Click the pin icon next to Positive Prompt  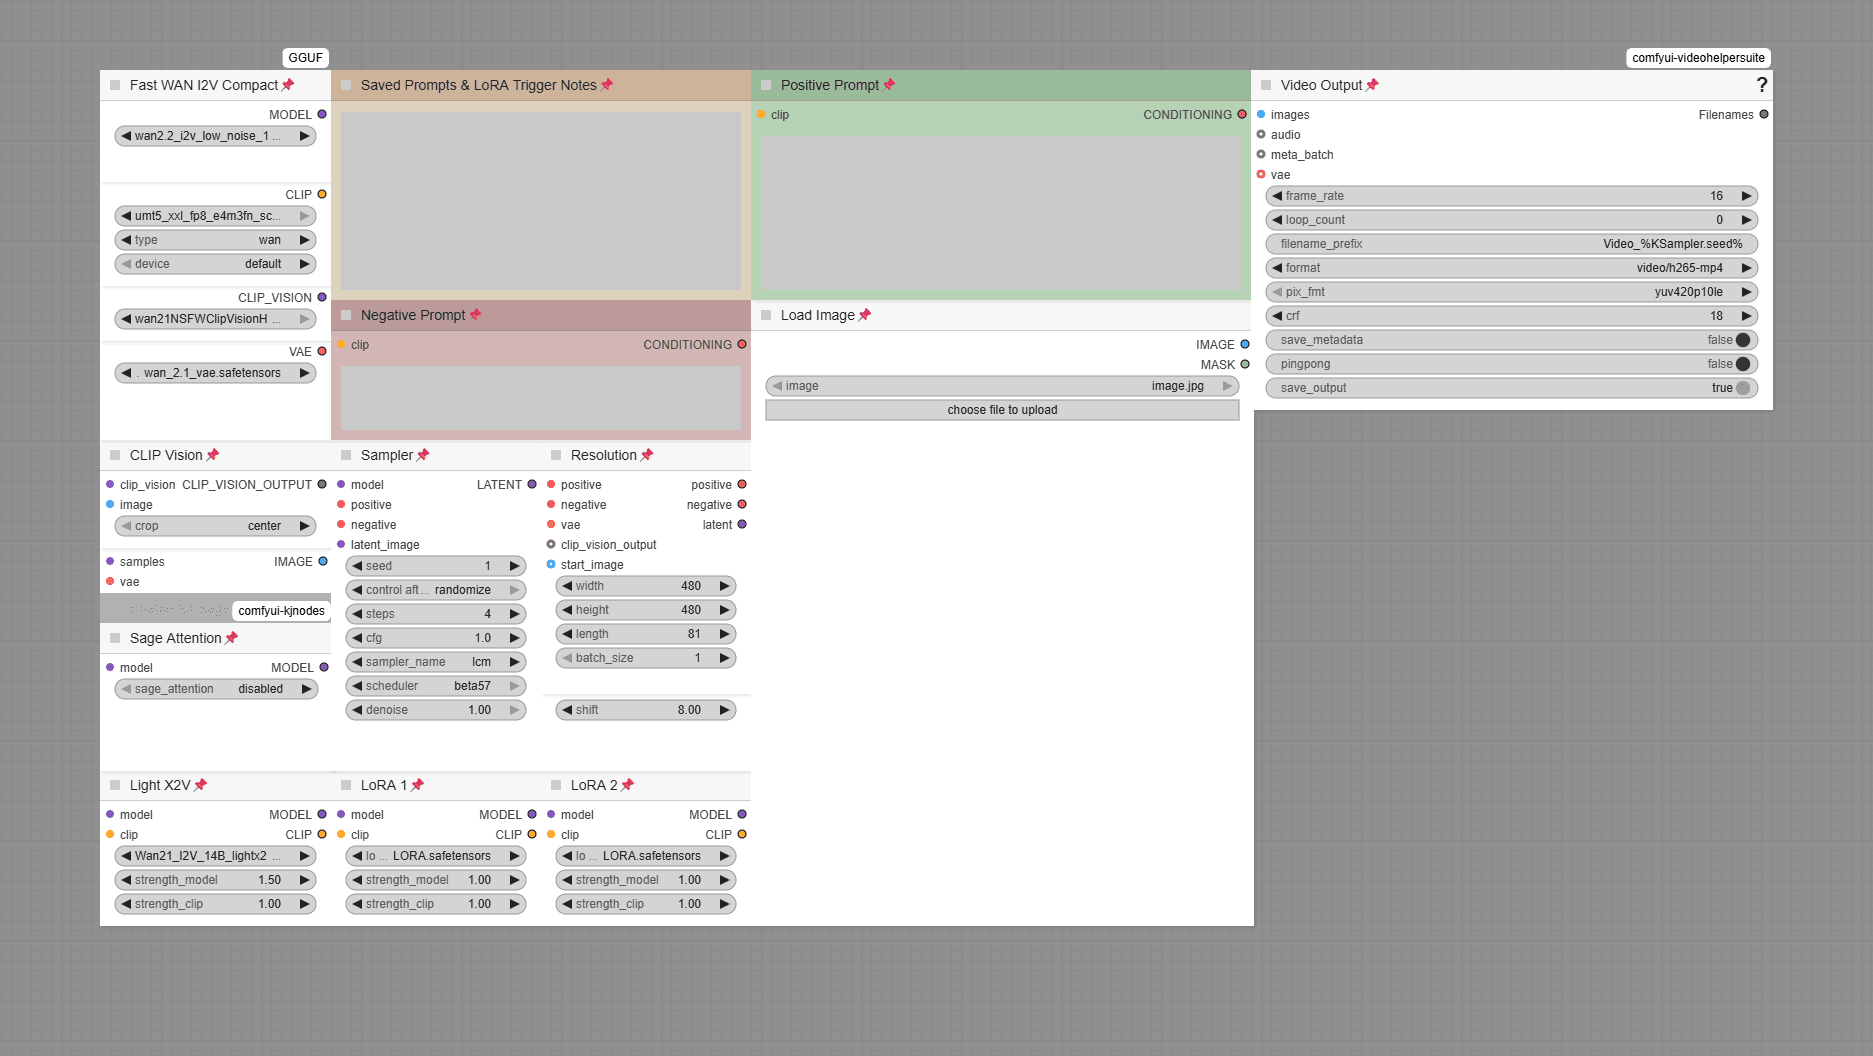(889, 85)
